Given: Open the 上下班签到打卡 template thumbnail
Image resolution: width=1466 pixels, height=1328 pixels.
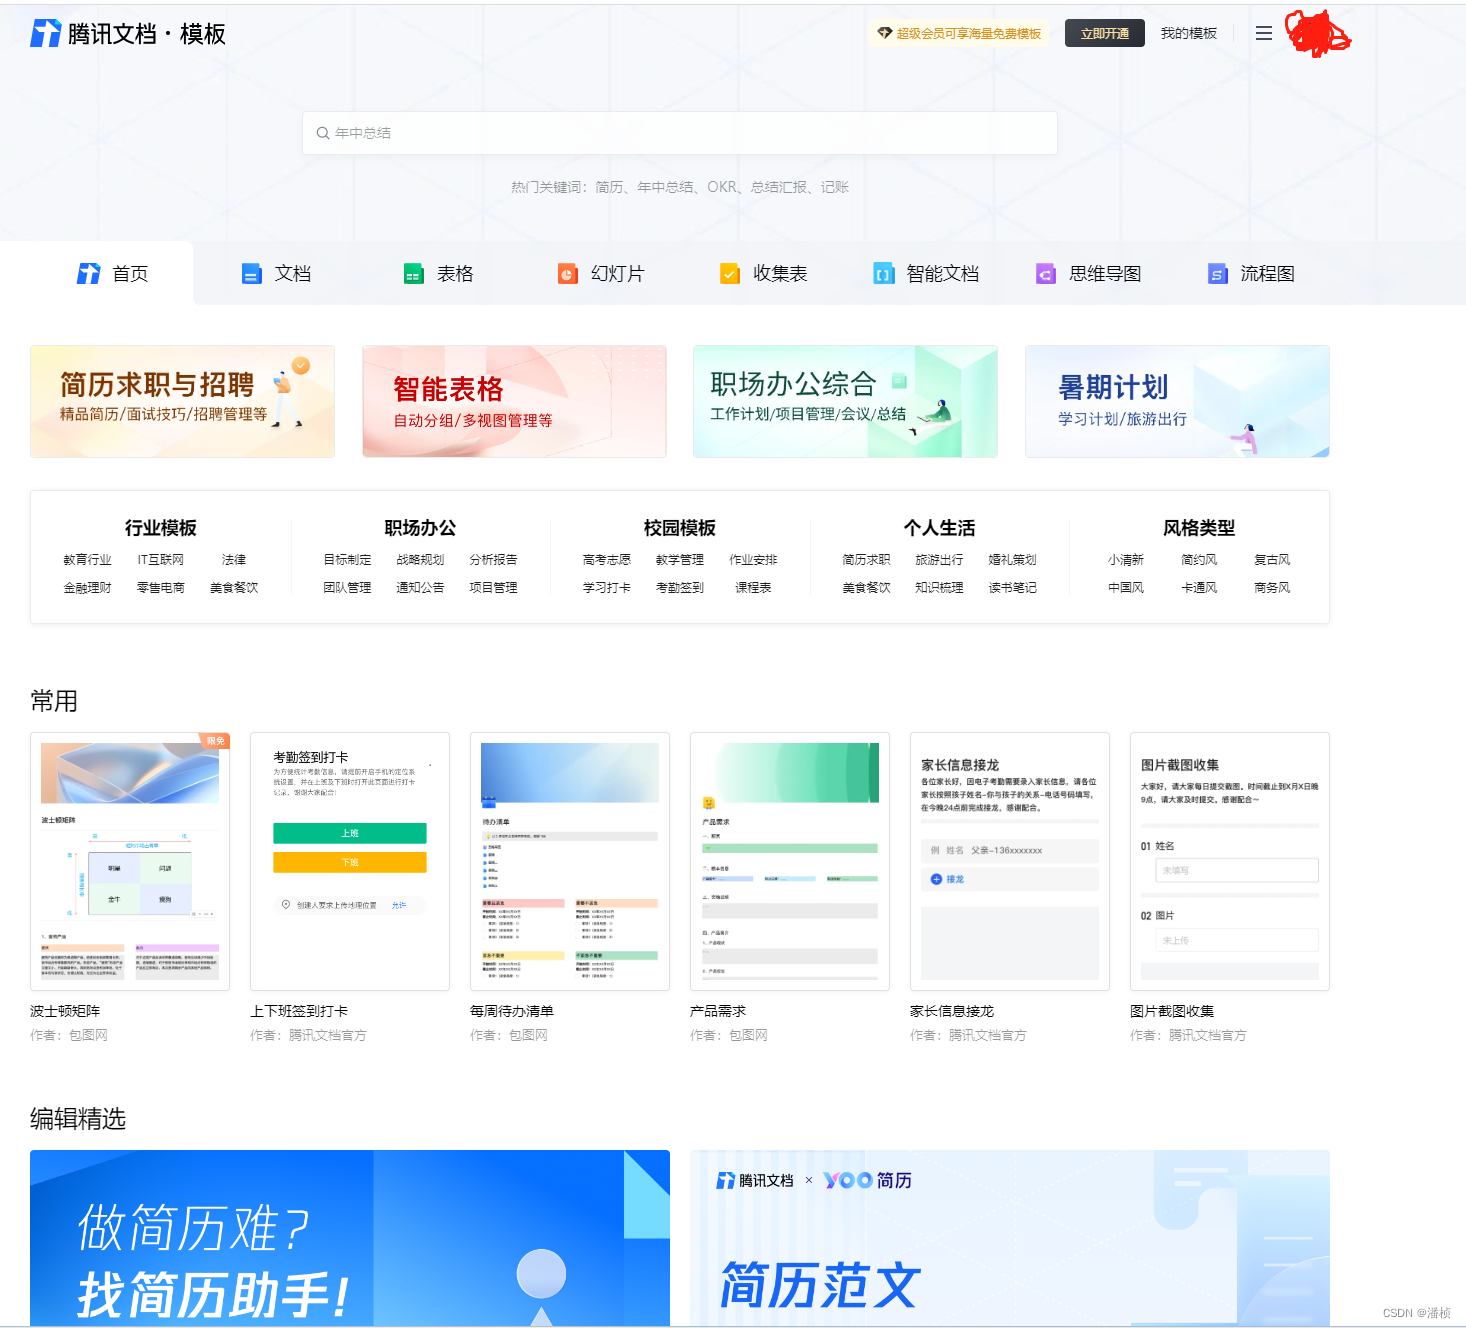Looking at the screenshot, I should point(350,861).
